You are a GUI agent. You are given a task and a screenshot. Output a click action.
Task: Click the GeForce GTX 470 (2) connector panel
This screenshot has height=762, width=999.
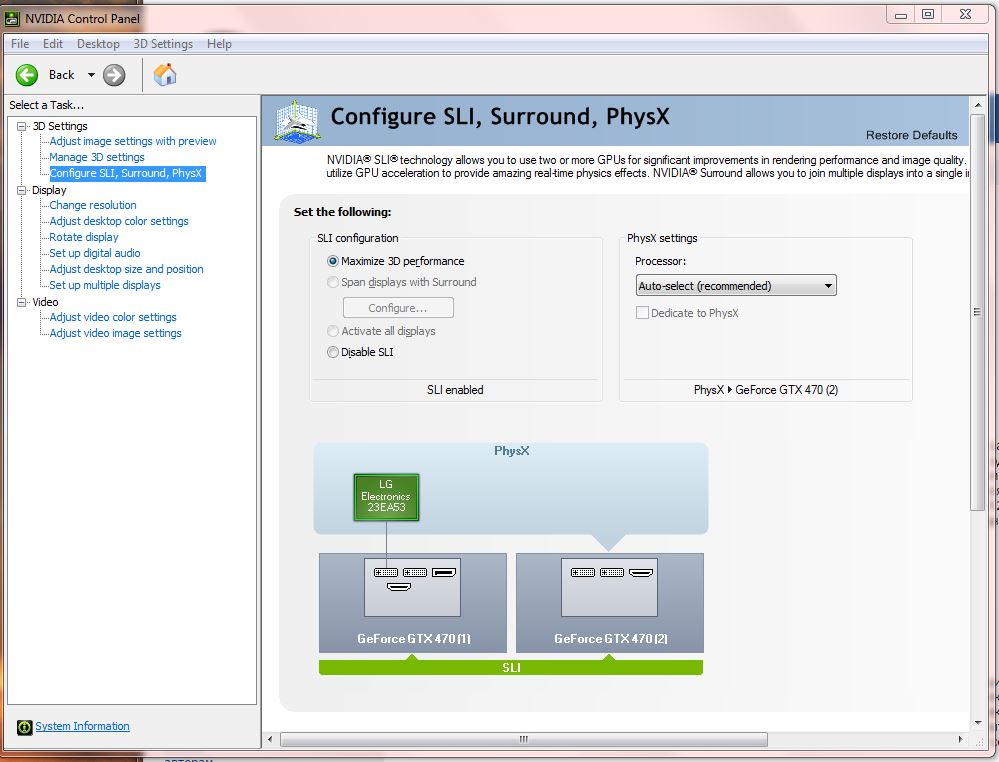click(x=609, y=587)
